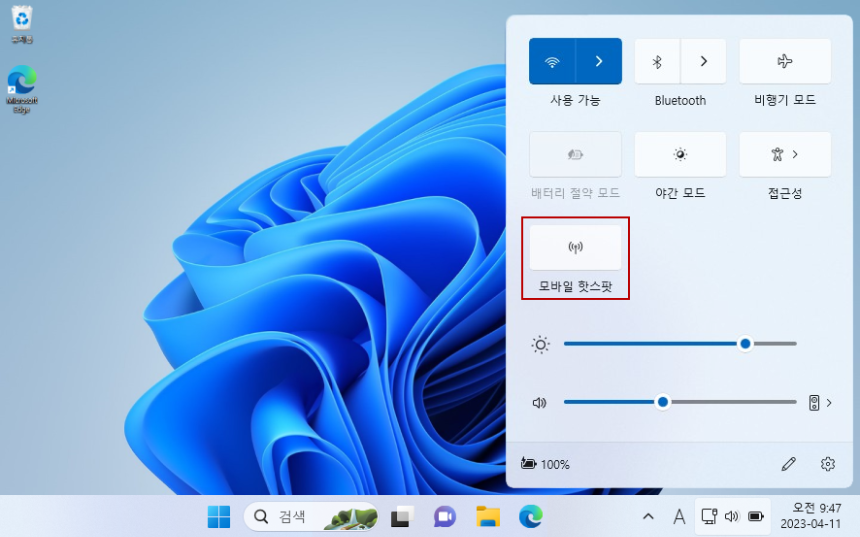Open Task View from the taskbar
This screenshot has width=860, height=537.
click(402, 517)
